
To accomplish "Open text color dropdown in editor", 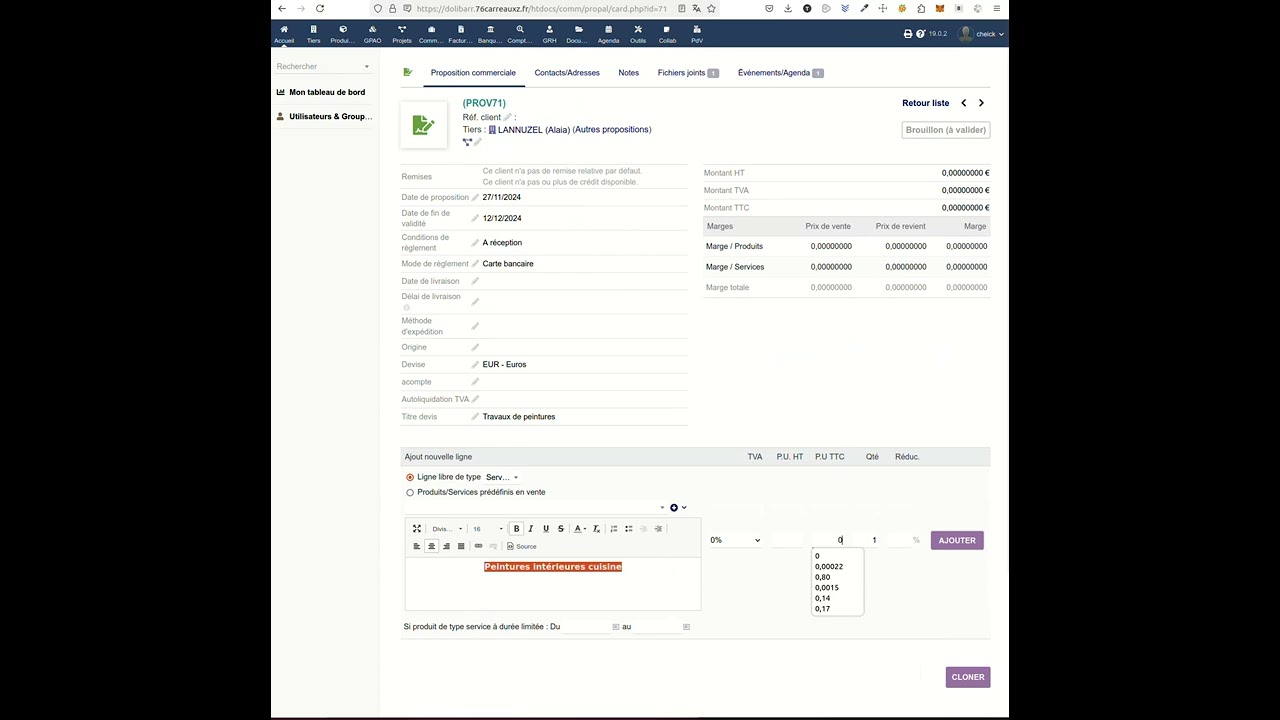I will pos(580,529).
